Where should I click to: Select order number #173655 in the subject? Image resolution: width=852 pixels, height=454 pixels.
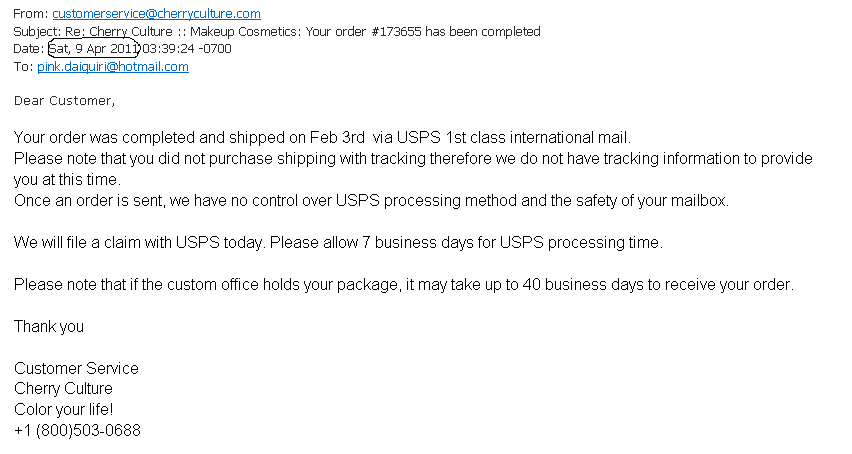coord(396,31)
